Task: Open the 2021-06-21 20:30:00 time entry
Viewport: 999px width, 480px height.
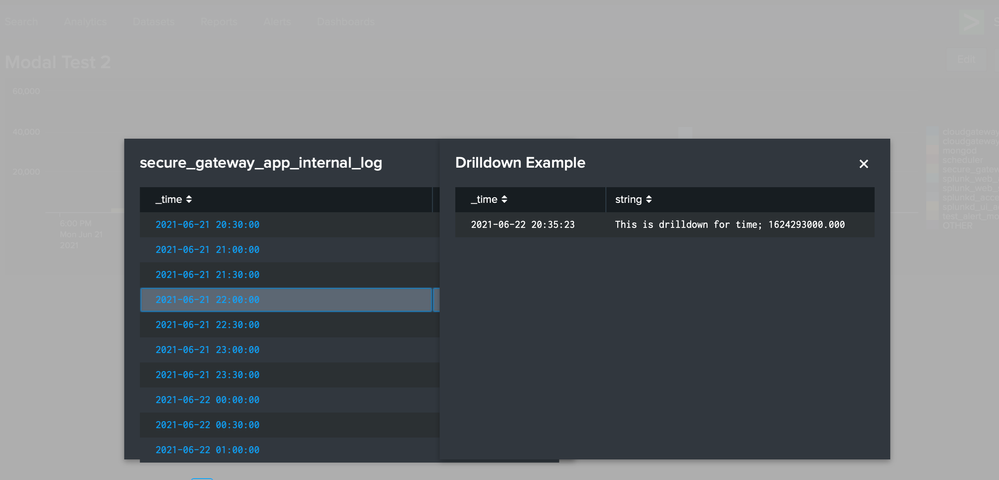Action: click(207, 225)
